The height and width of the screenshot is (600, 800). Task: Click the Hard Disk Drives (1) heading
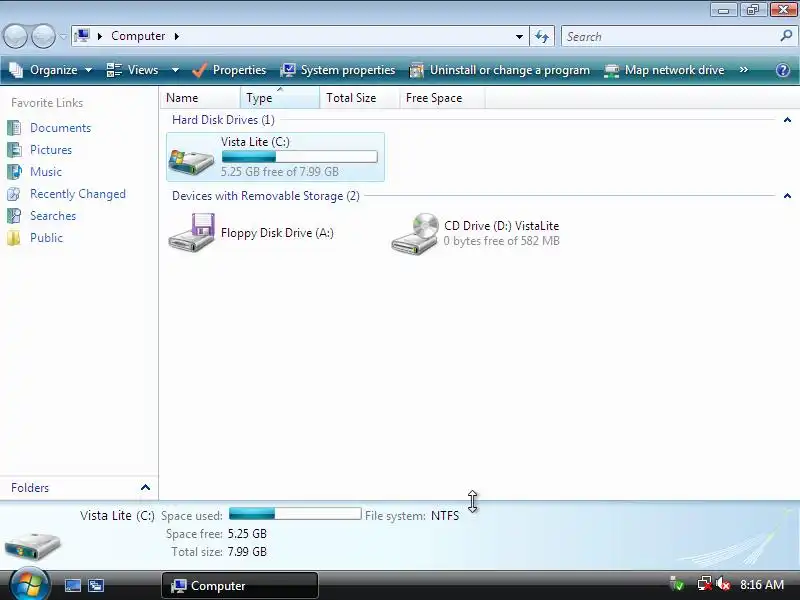click(x=223, y=120)
